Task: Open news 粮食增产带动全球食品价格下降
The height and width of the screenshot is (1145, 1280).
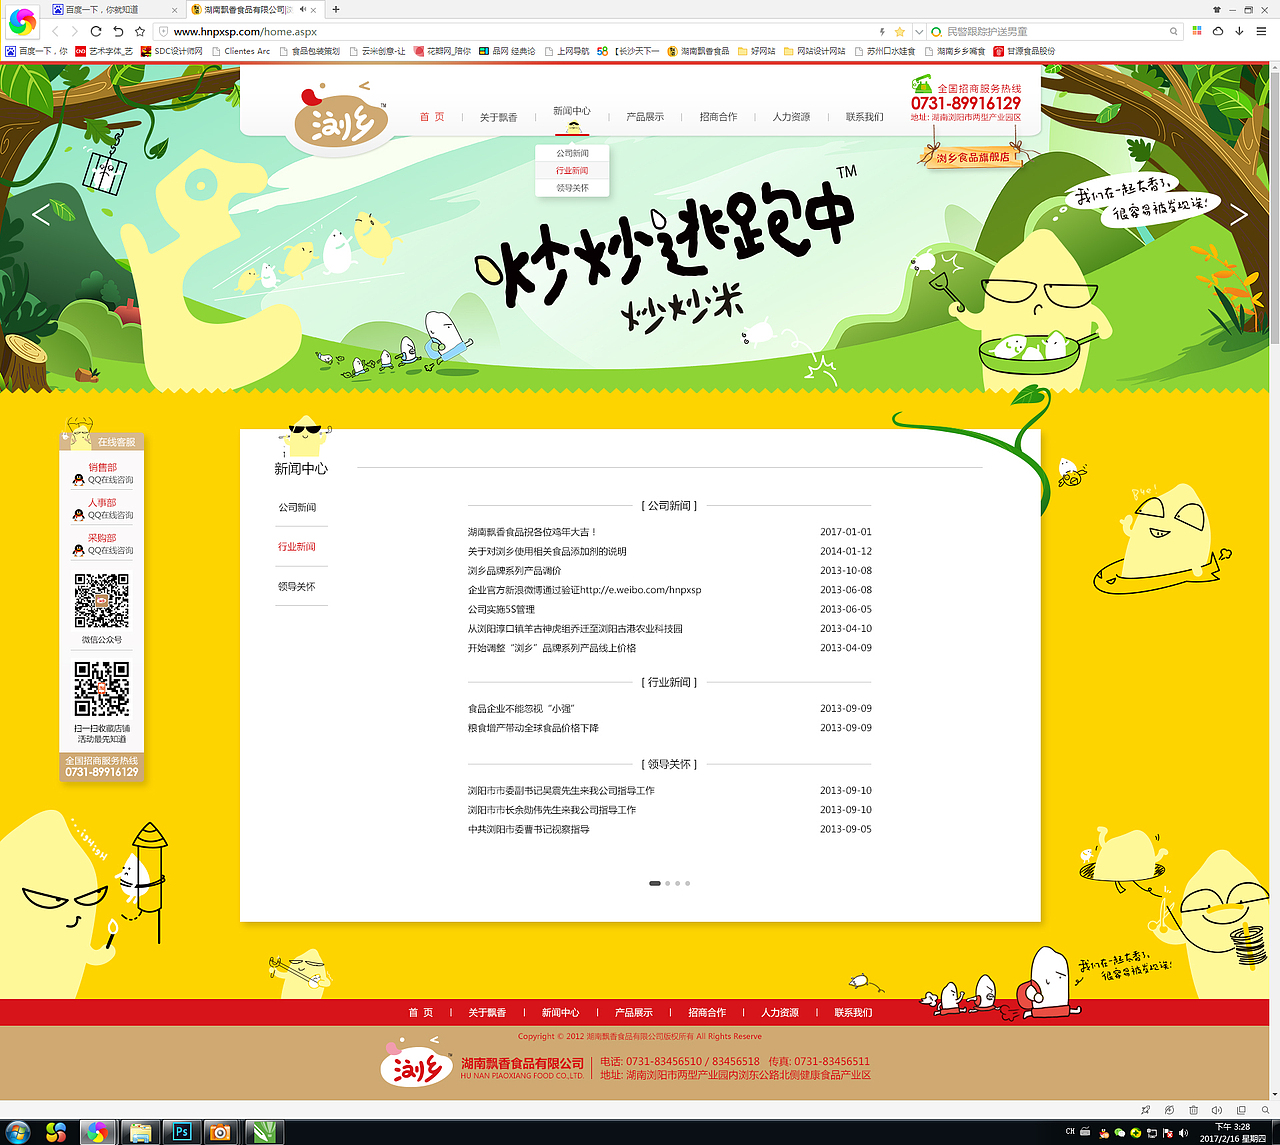Action: 533,728
